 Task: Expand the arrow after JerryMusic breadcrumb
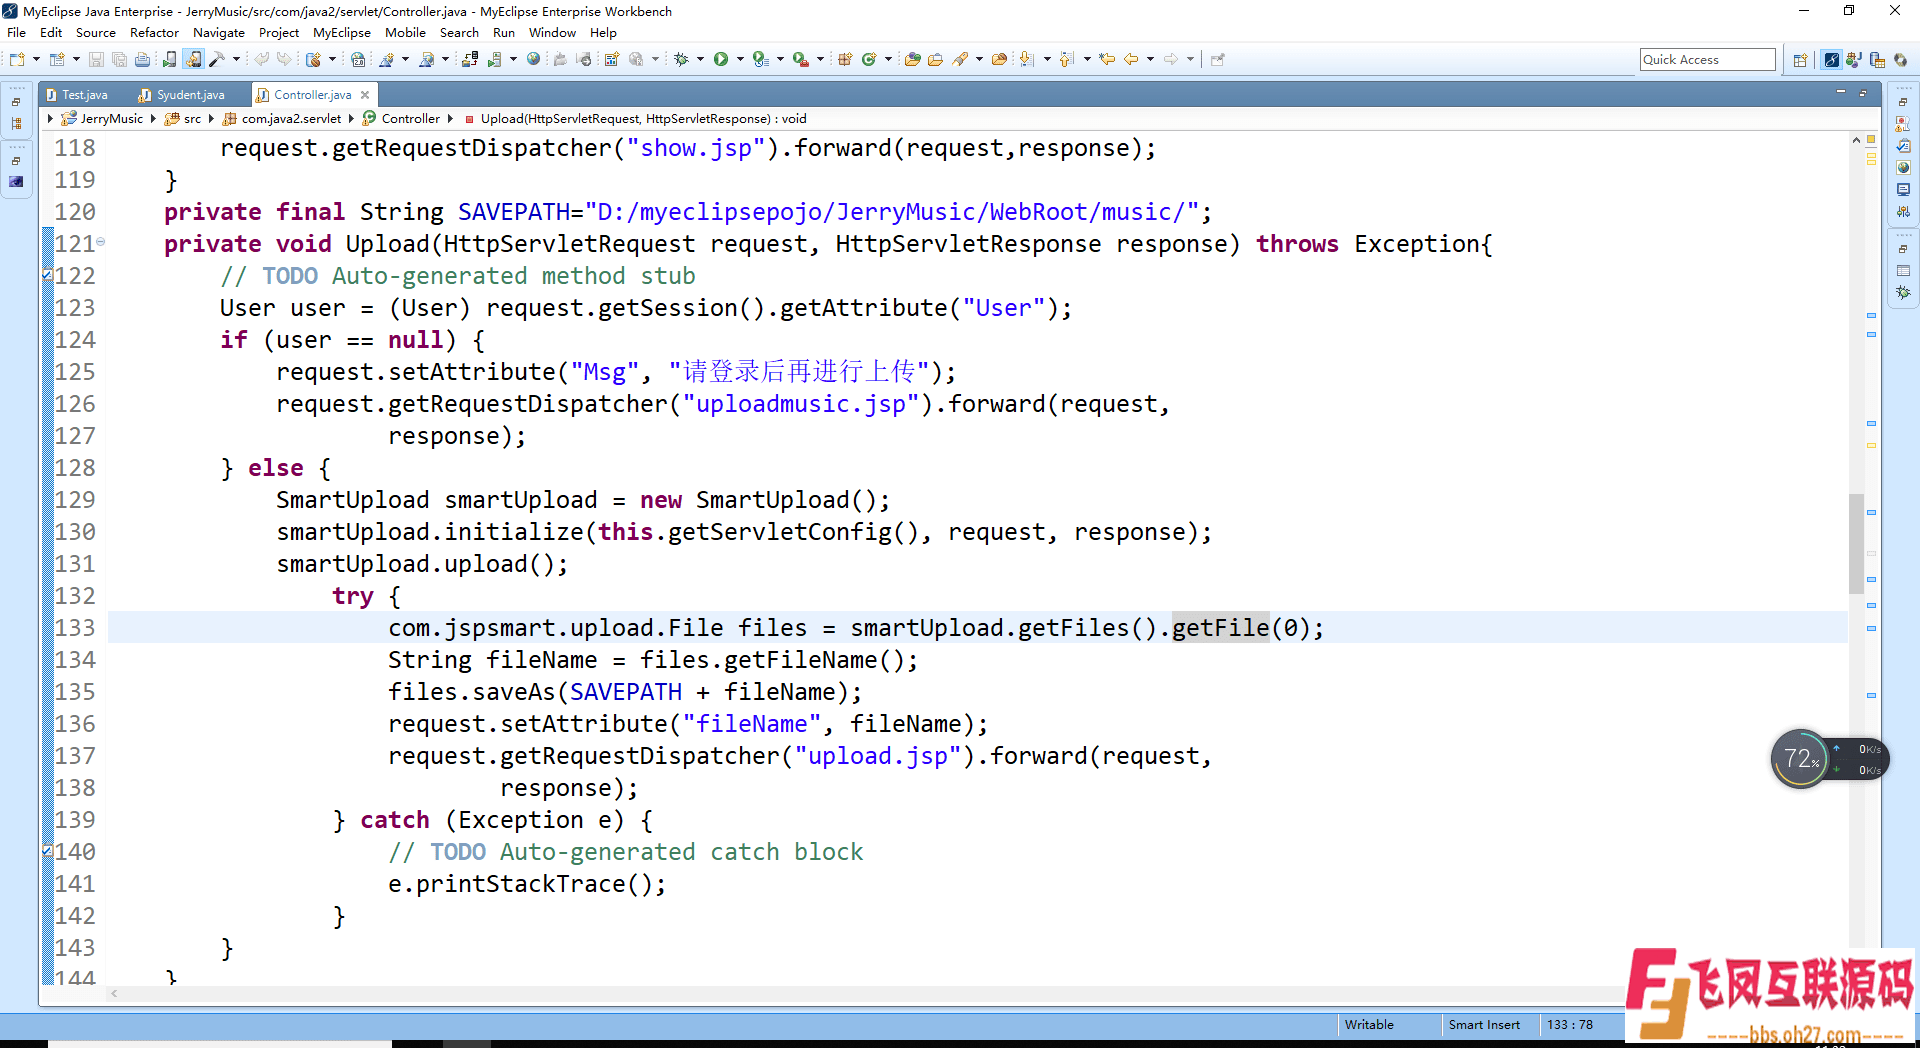click(x=153, y=119)
